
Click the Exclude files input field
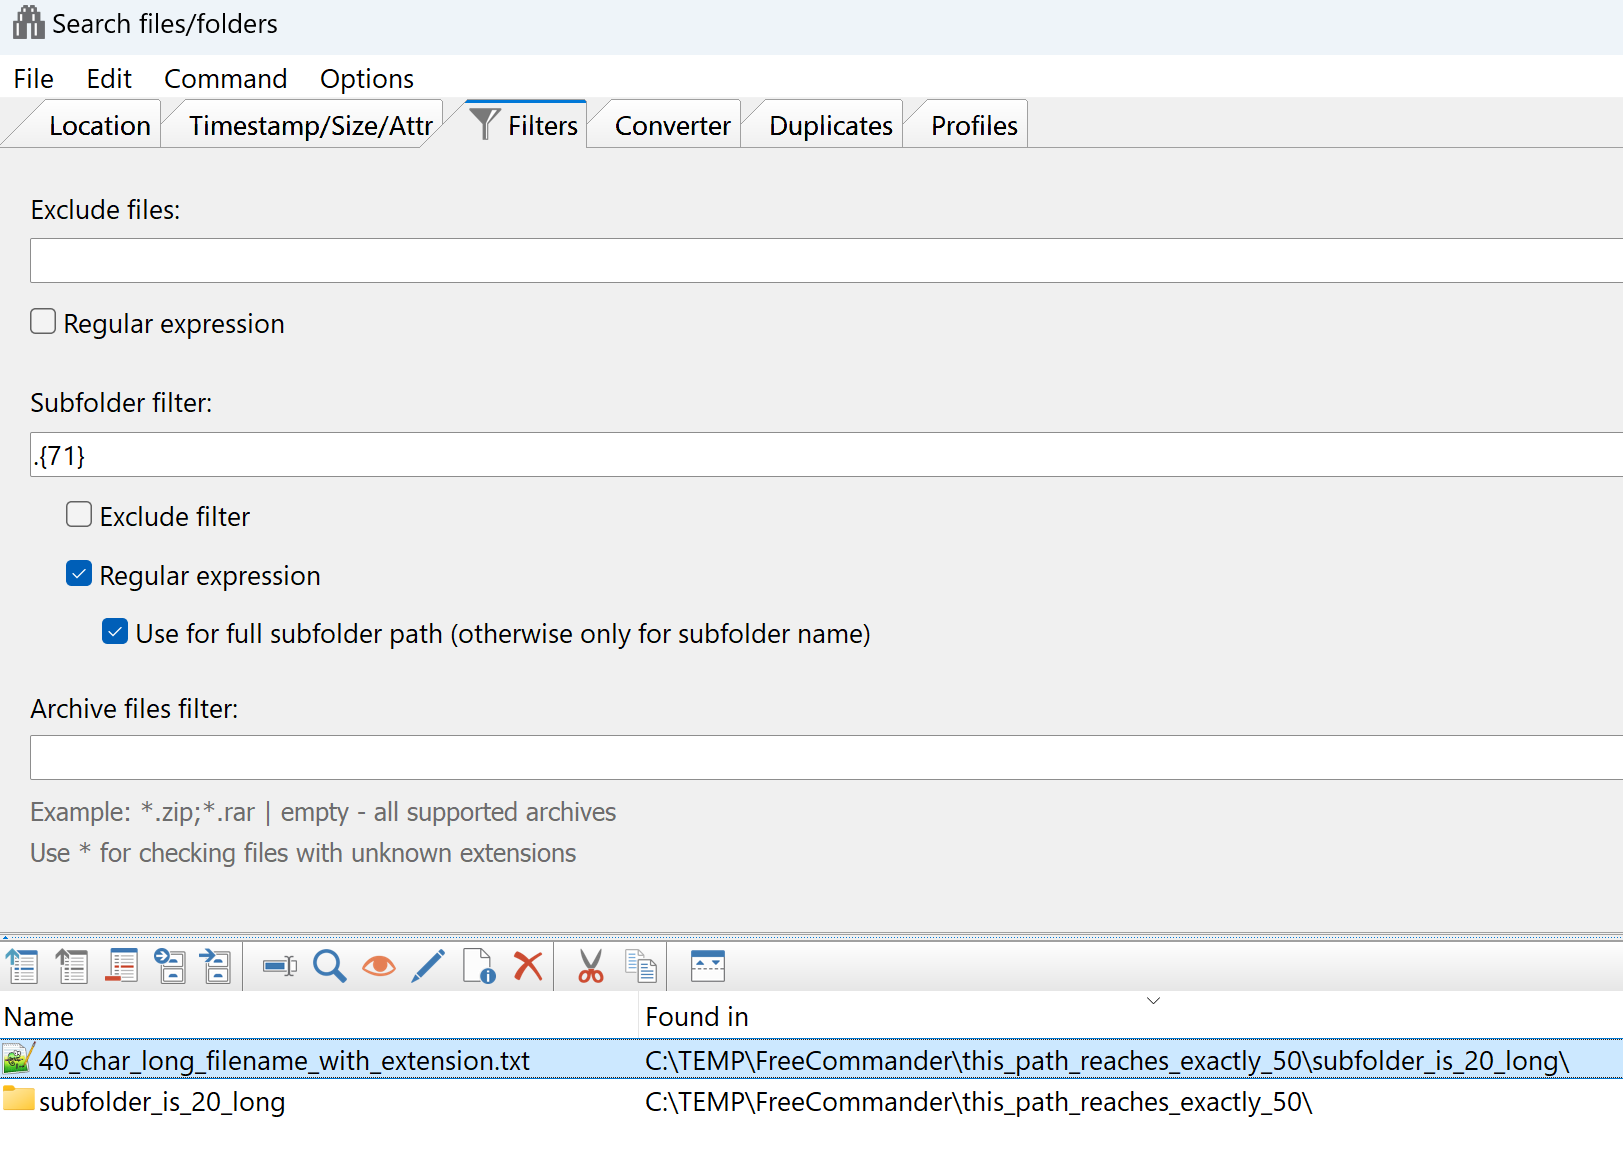coord(826,261)
